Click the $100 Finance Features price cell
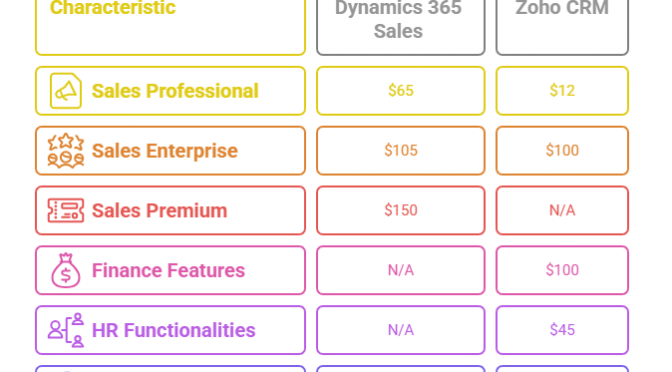Image resolution: width=672 pixels, height=372 pixels. [562, 270]
